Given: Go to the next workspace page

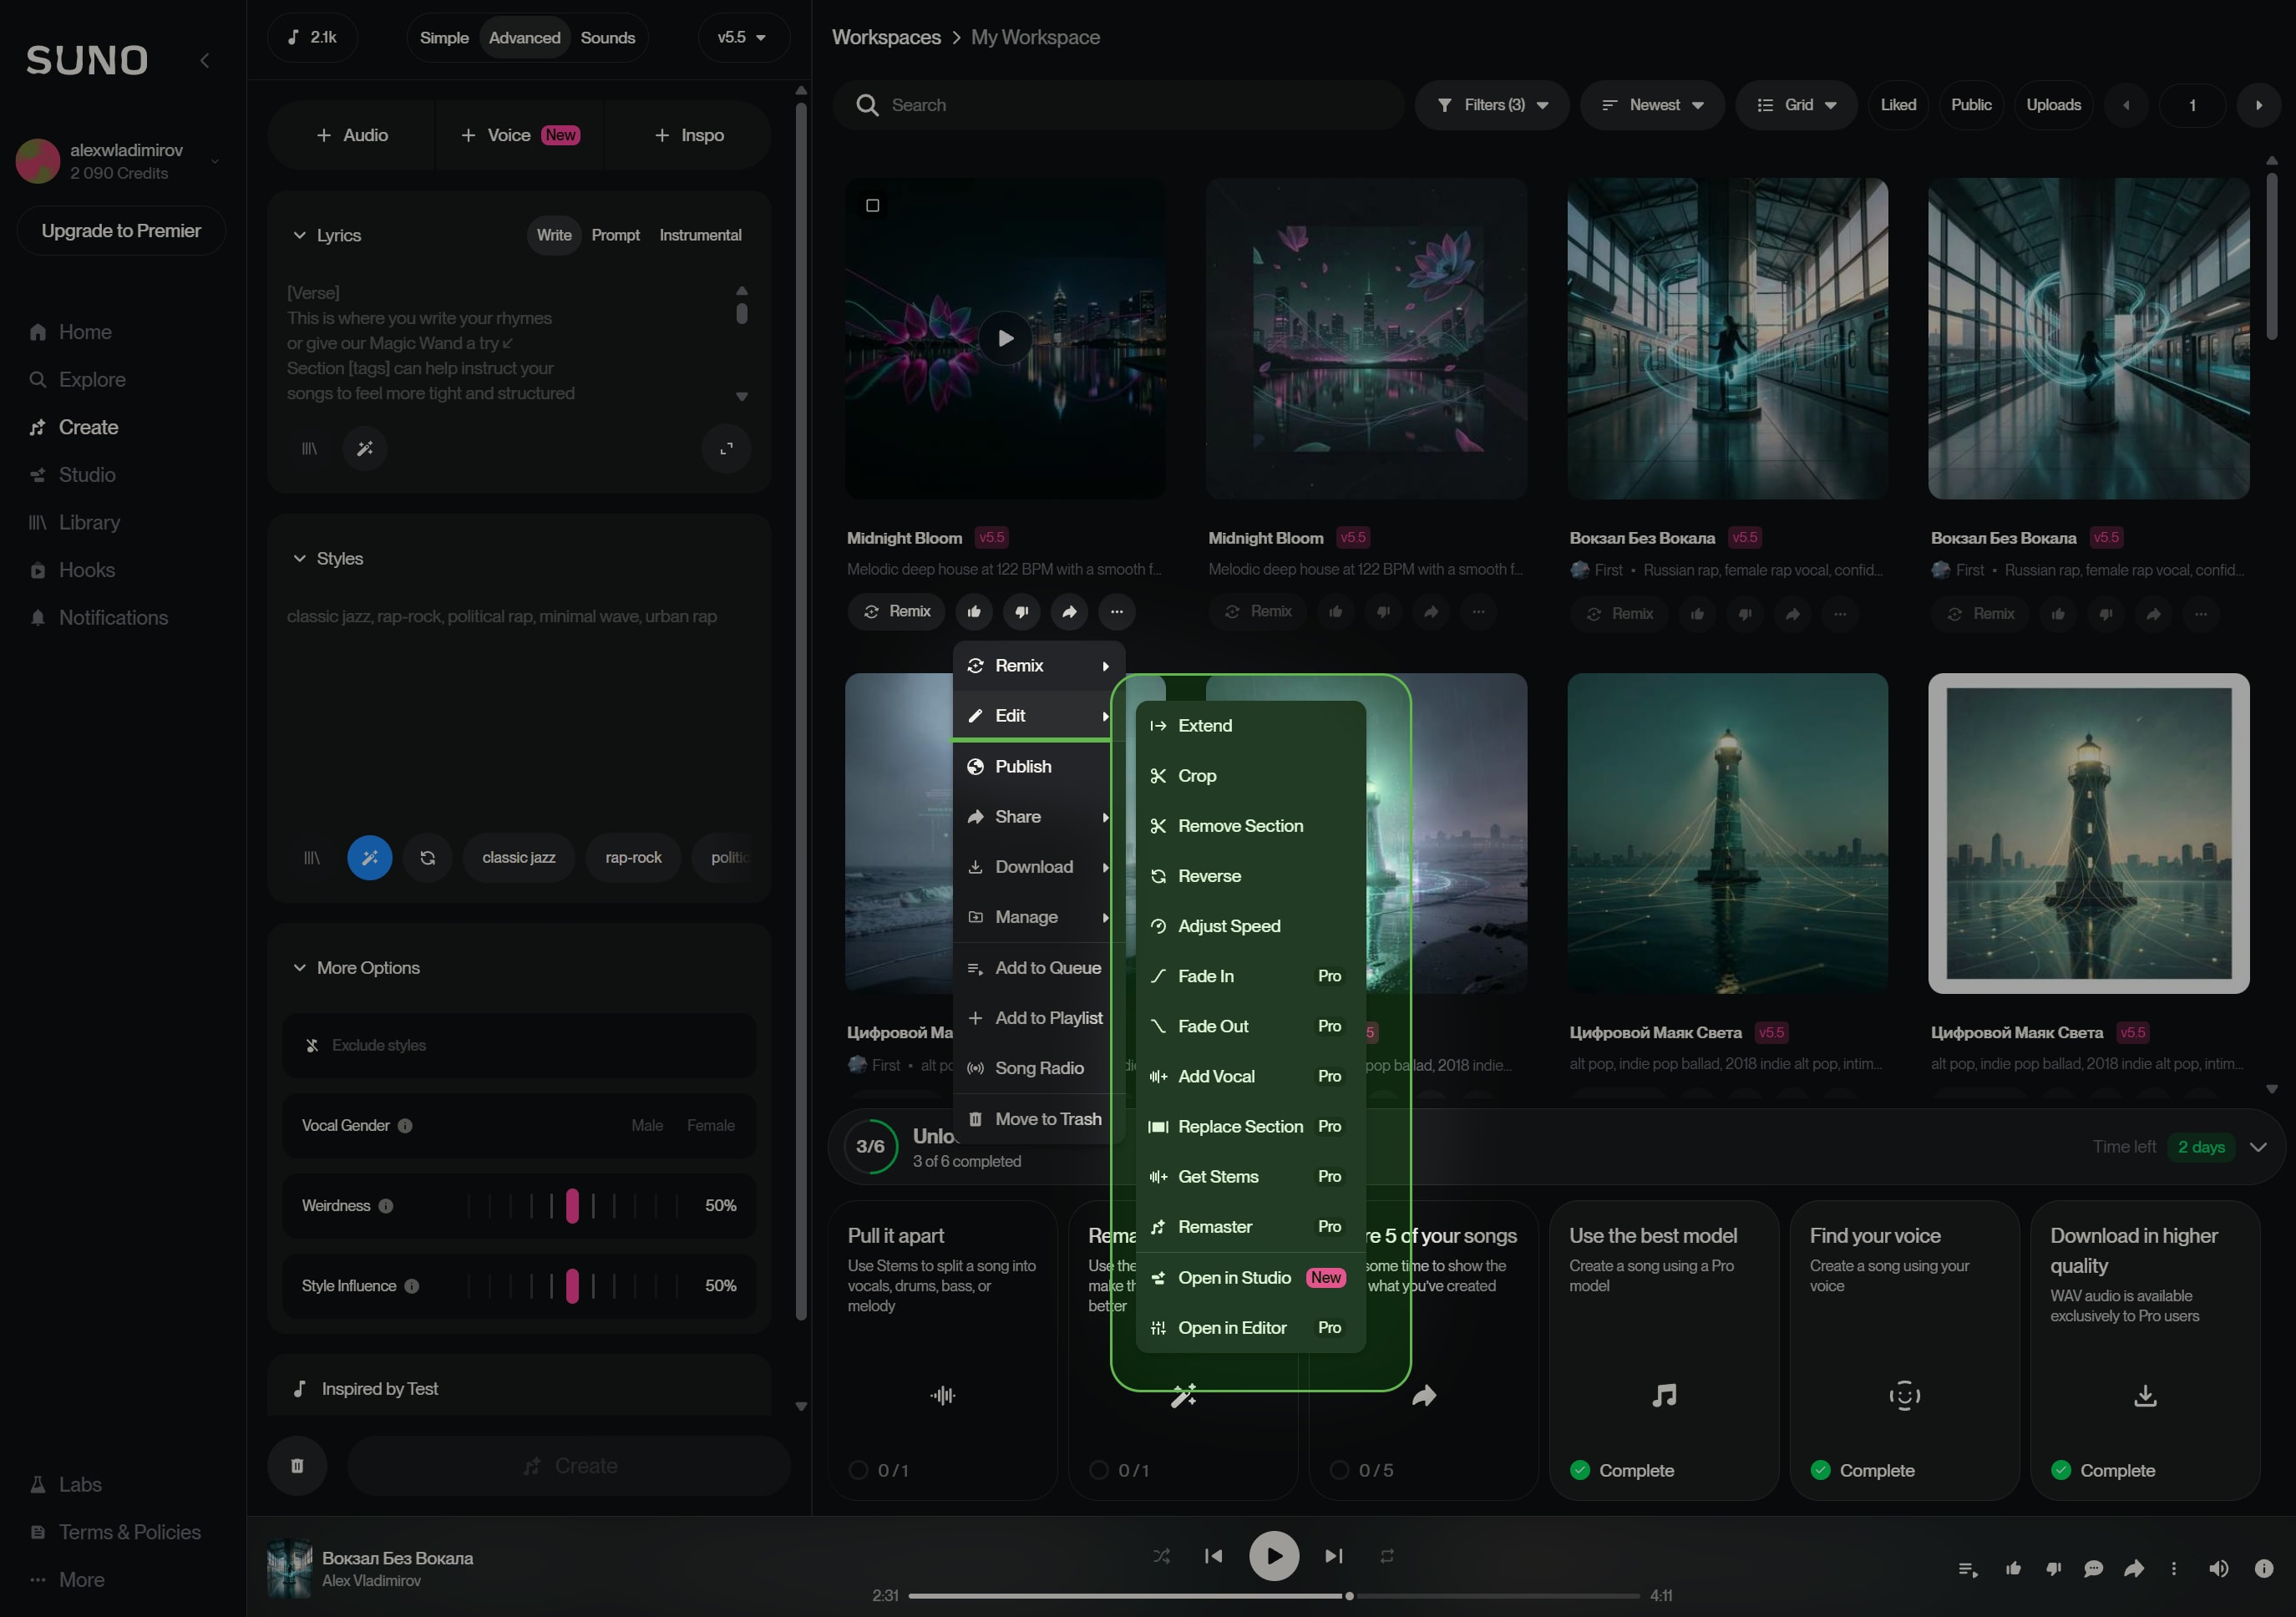Looking at the screenshot, I should pos(2258,105).
